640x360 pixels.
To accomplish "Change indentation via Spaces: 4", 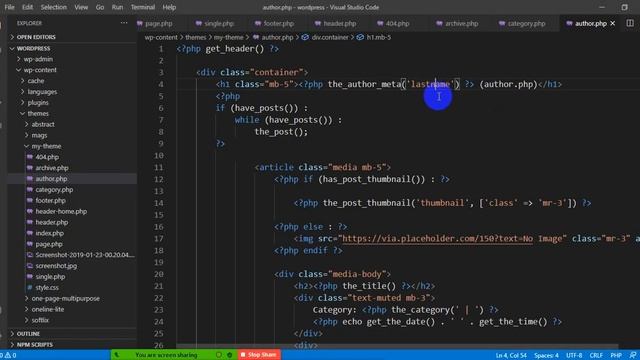I will (546, 356).
